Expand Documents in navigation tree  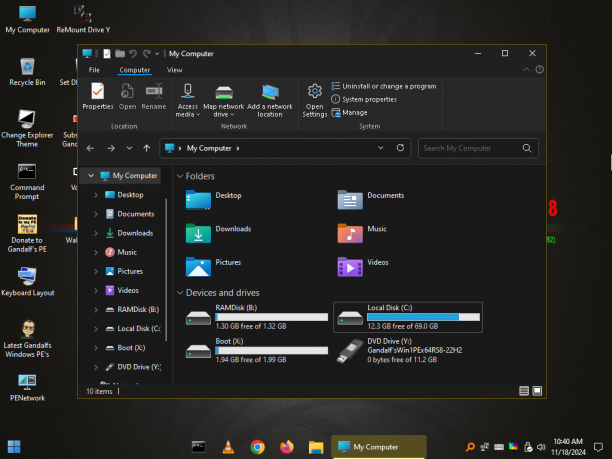click(96, 214)
